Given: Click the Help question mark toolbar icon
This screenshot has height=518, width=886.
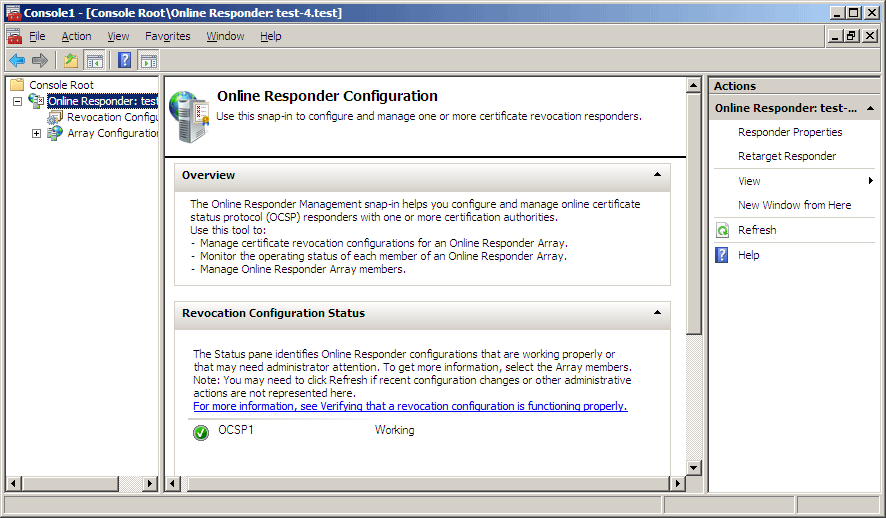Looking at the screenshot, I should click(x=124, y=60).
